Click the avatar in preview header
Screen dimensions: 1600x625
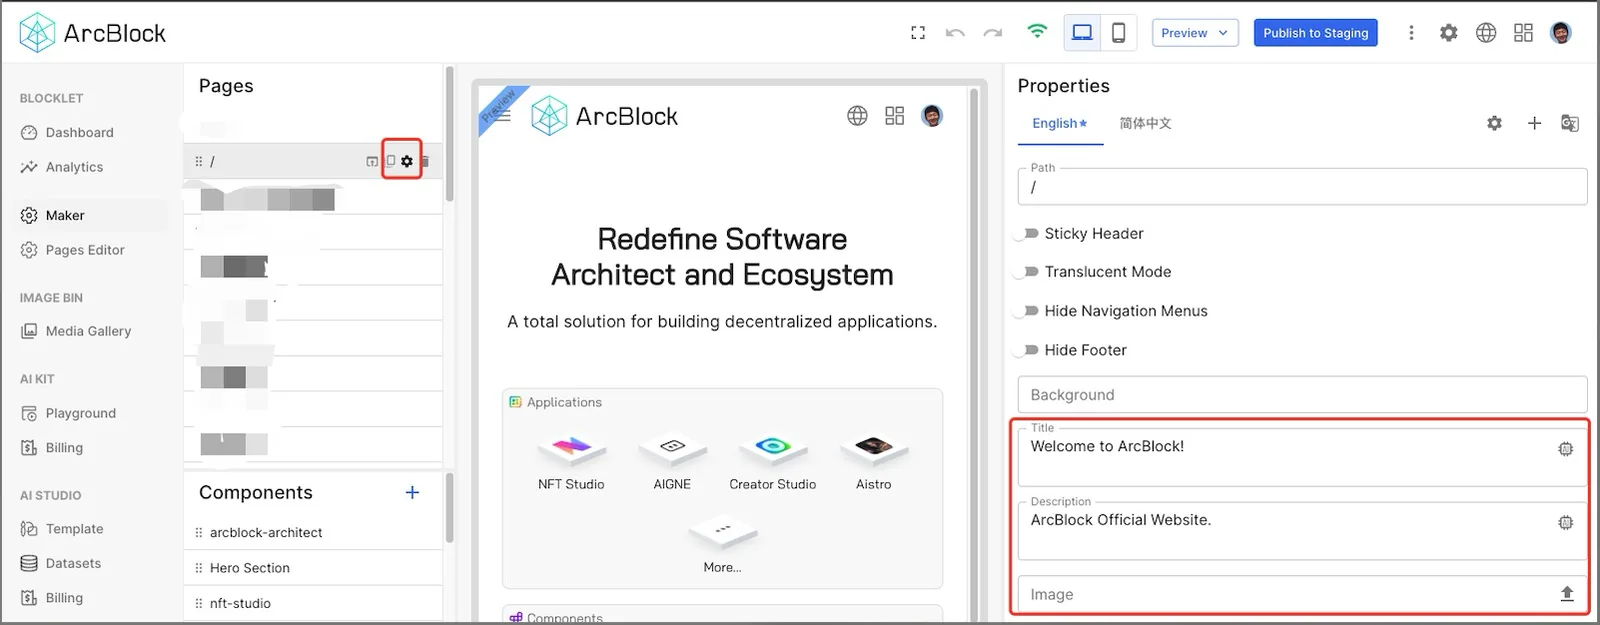(932, 116)
